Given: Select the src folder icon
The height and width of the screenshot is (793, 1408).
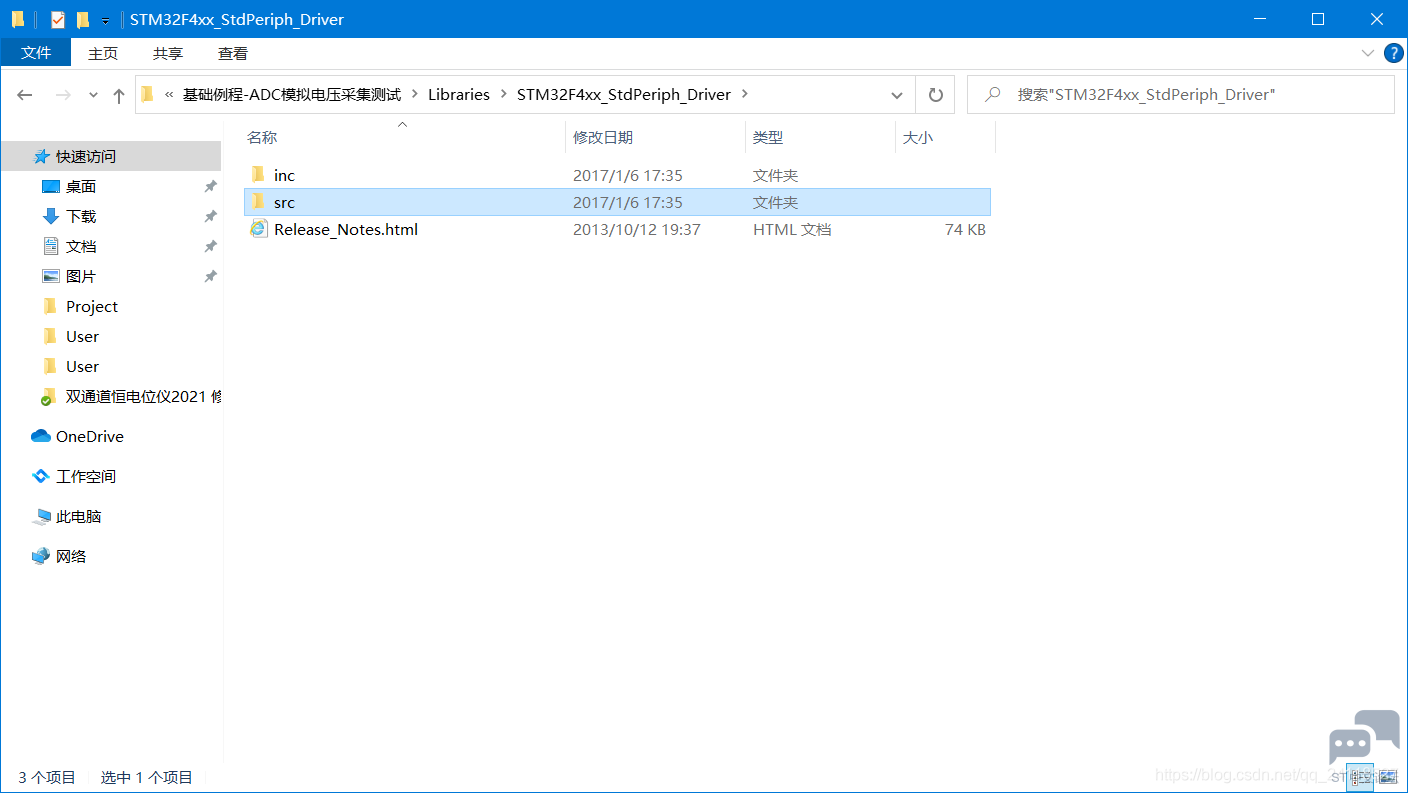Looking at the screenshot, I should (x=258, y=202).
